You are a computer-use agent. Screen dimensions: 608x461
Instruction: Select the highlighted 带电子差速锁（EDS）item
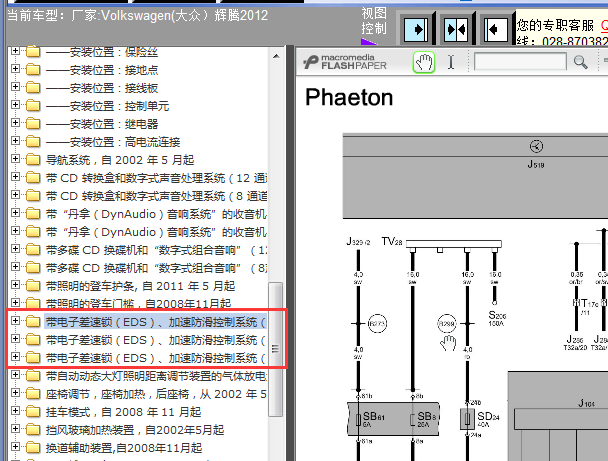(x=155, y=322)
